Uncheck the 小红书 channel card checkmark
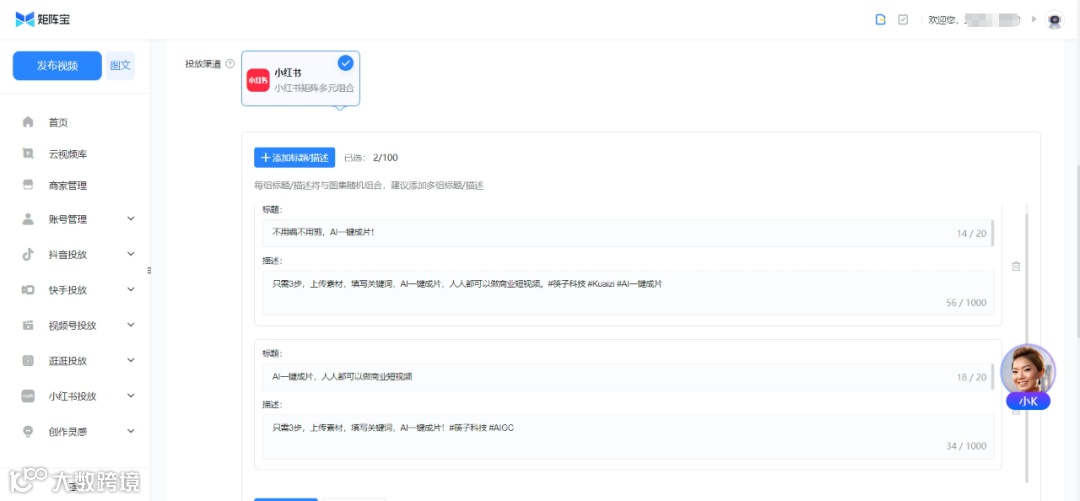Image resolution: width=1080 pixels, height=501 pixels. coord(346,63)
